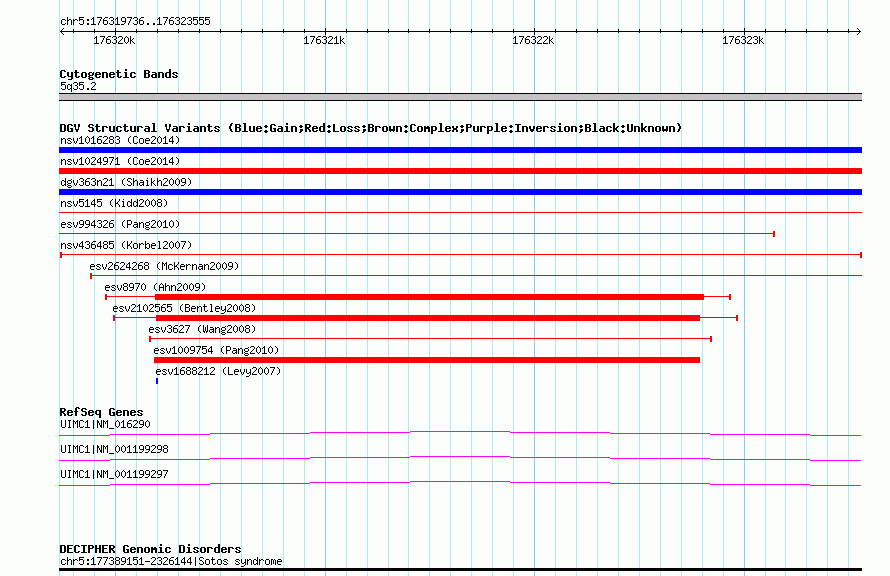Click the esv8970 (Ahn2009) label
This screenshot has height=576, width=890.
155,287
